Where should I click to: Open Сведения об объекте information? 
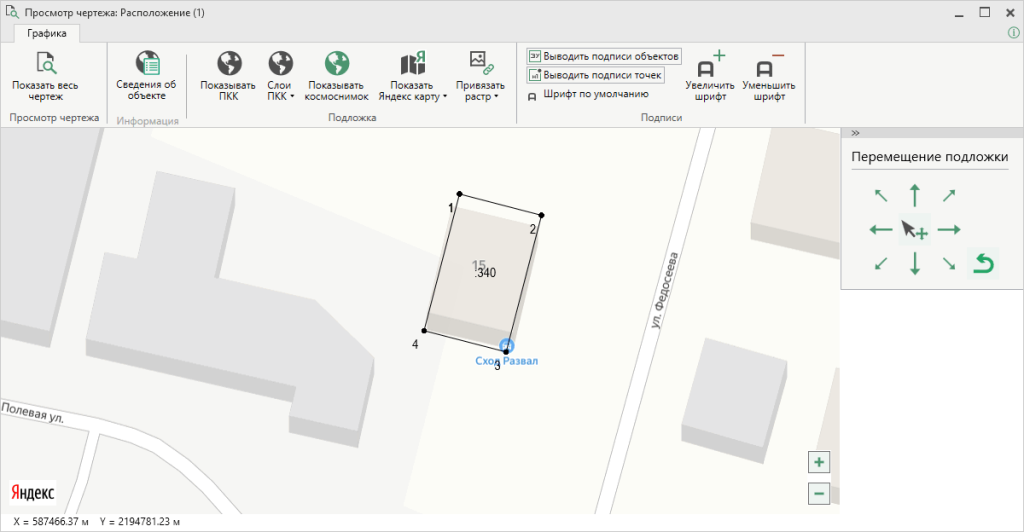(146, 64)
